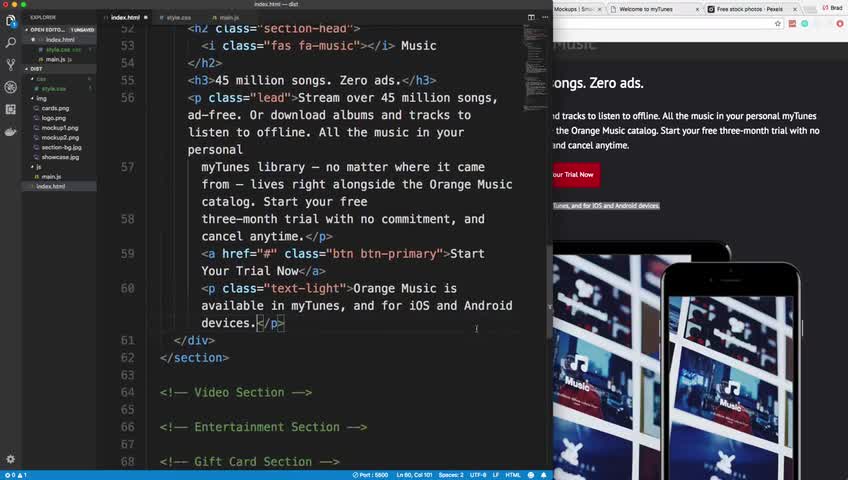Open the Extensions view
The image size is (848, 480).
(x=10, y=109)
